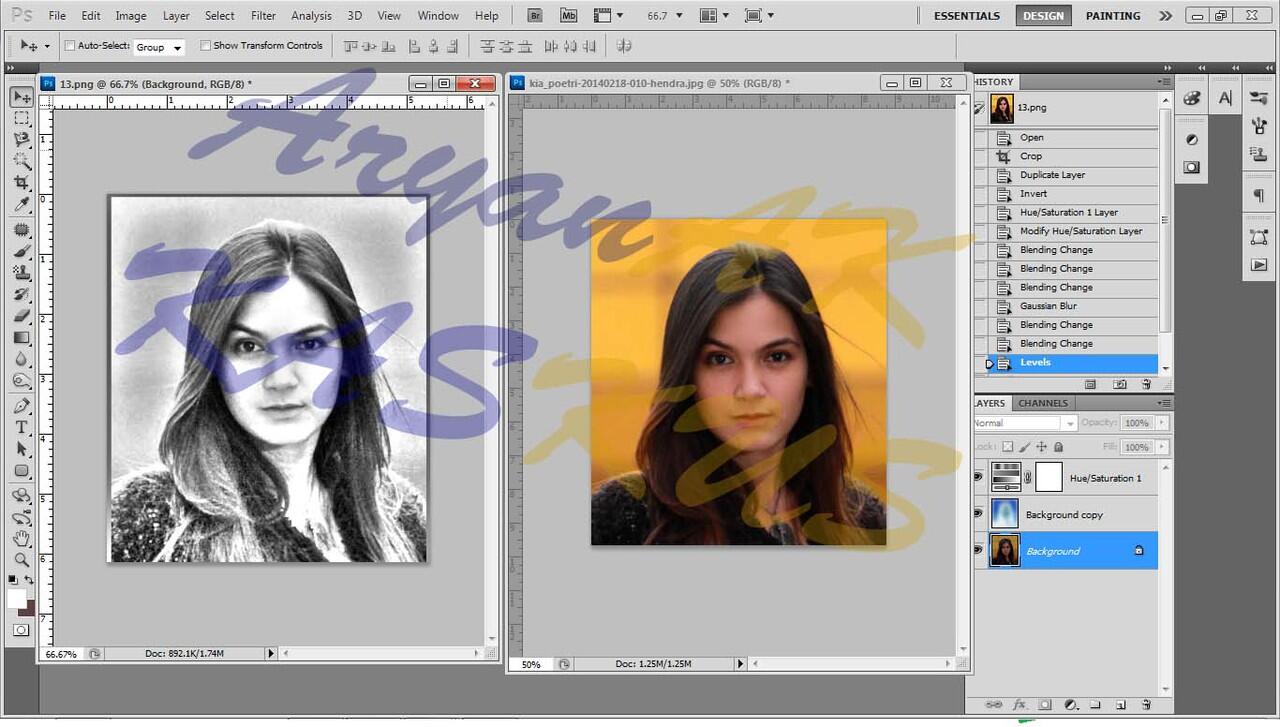1280x727 pixels.
Task: Select the Dodge tool
Action: pos(21,380)
